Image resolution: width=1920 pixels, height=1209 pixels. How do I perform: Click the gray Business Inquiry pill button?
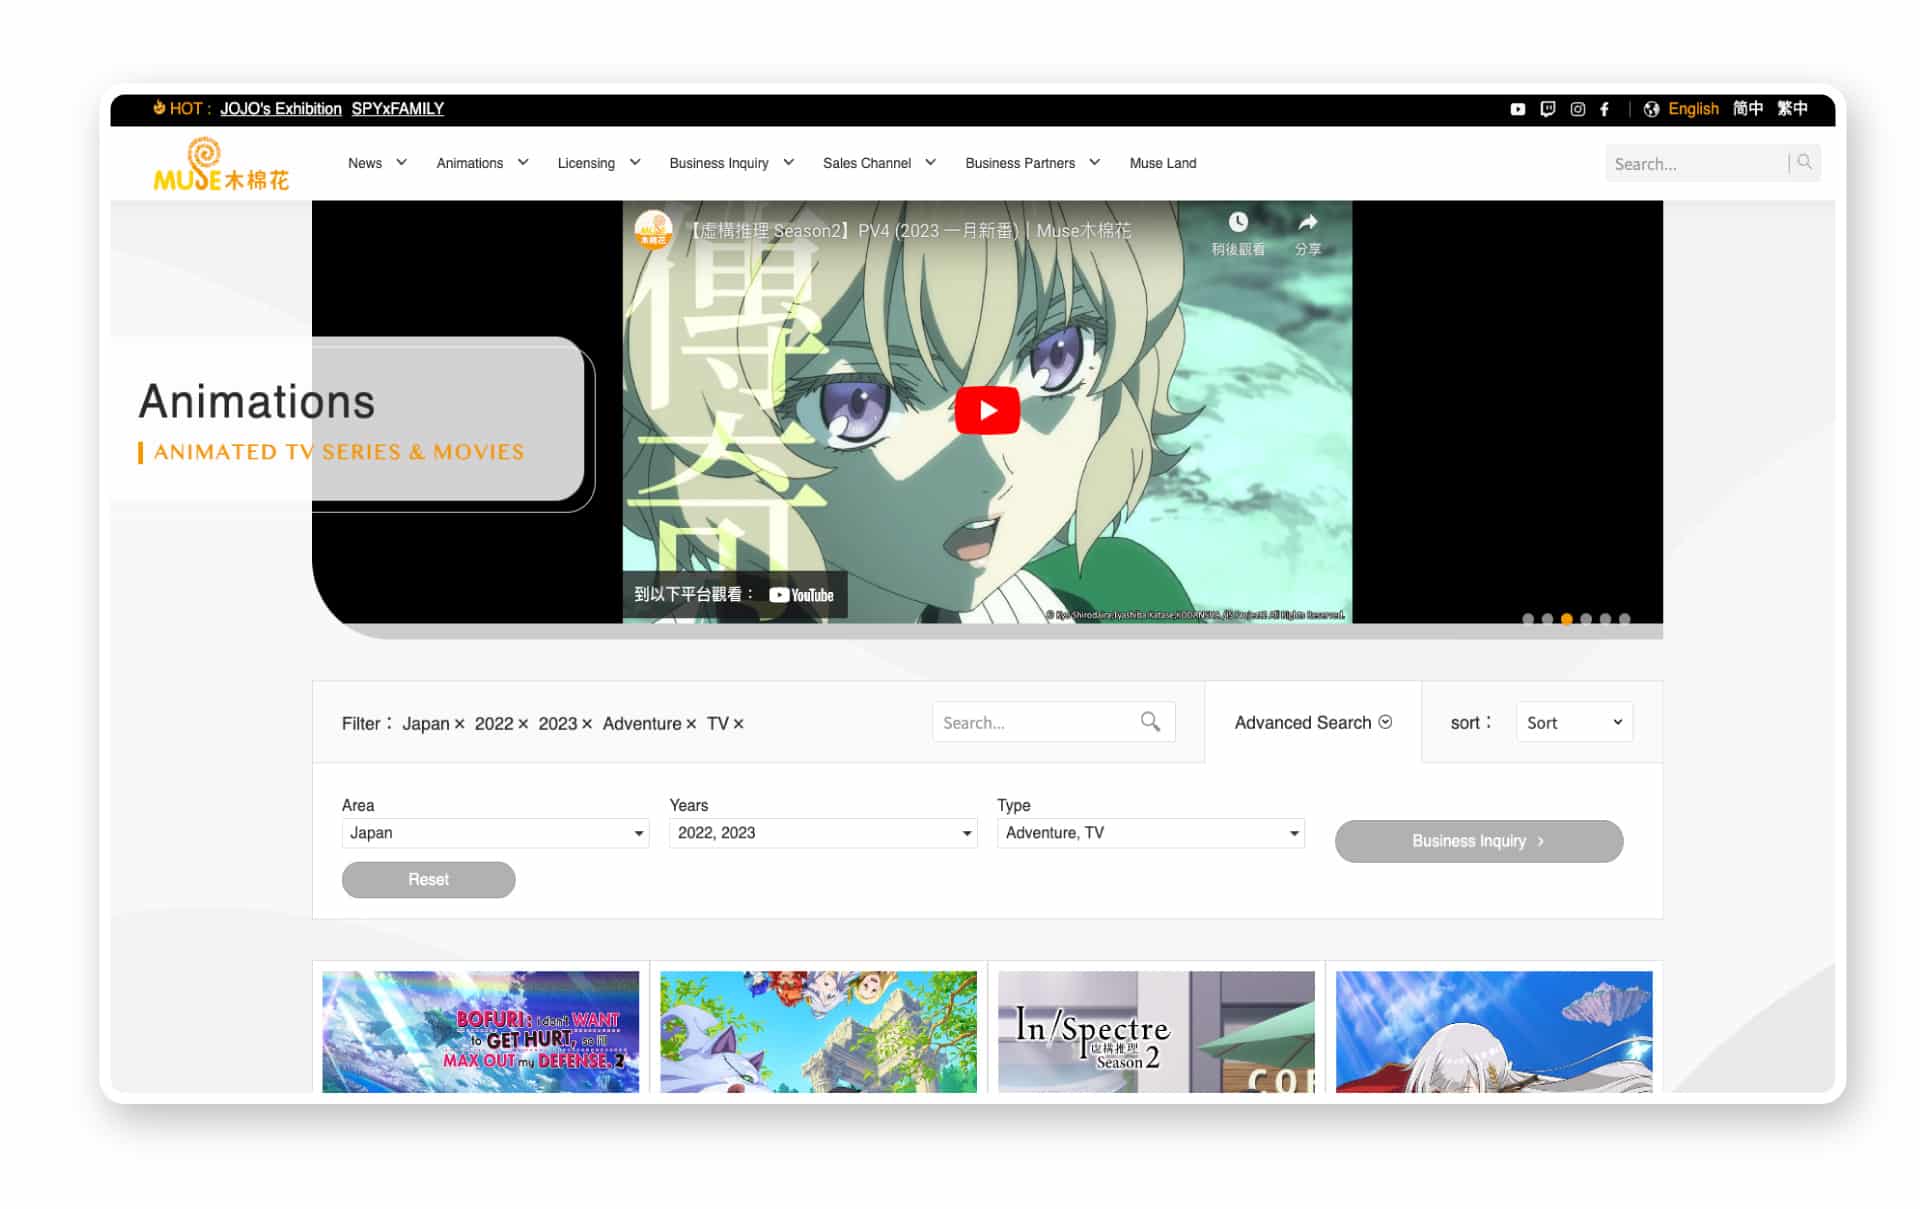point(1478,841)
